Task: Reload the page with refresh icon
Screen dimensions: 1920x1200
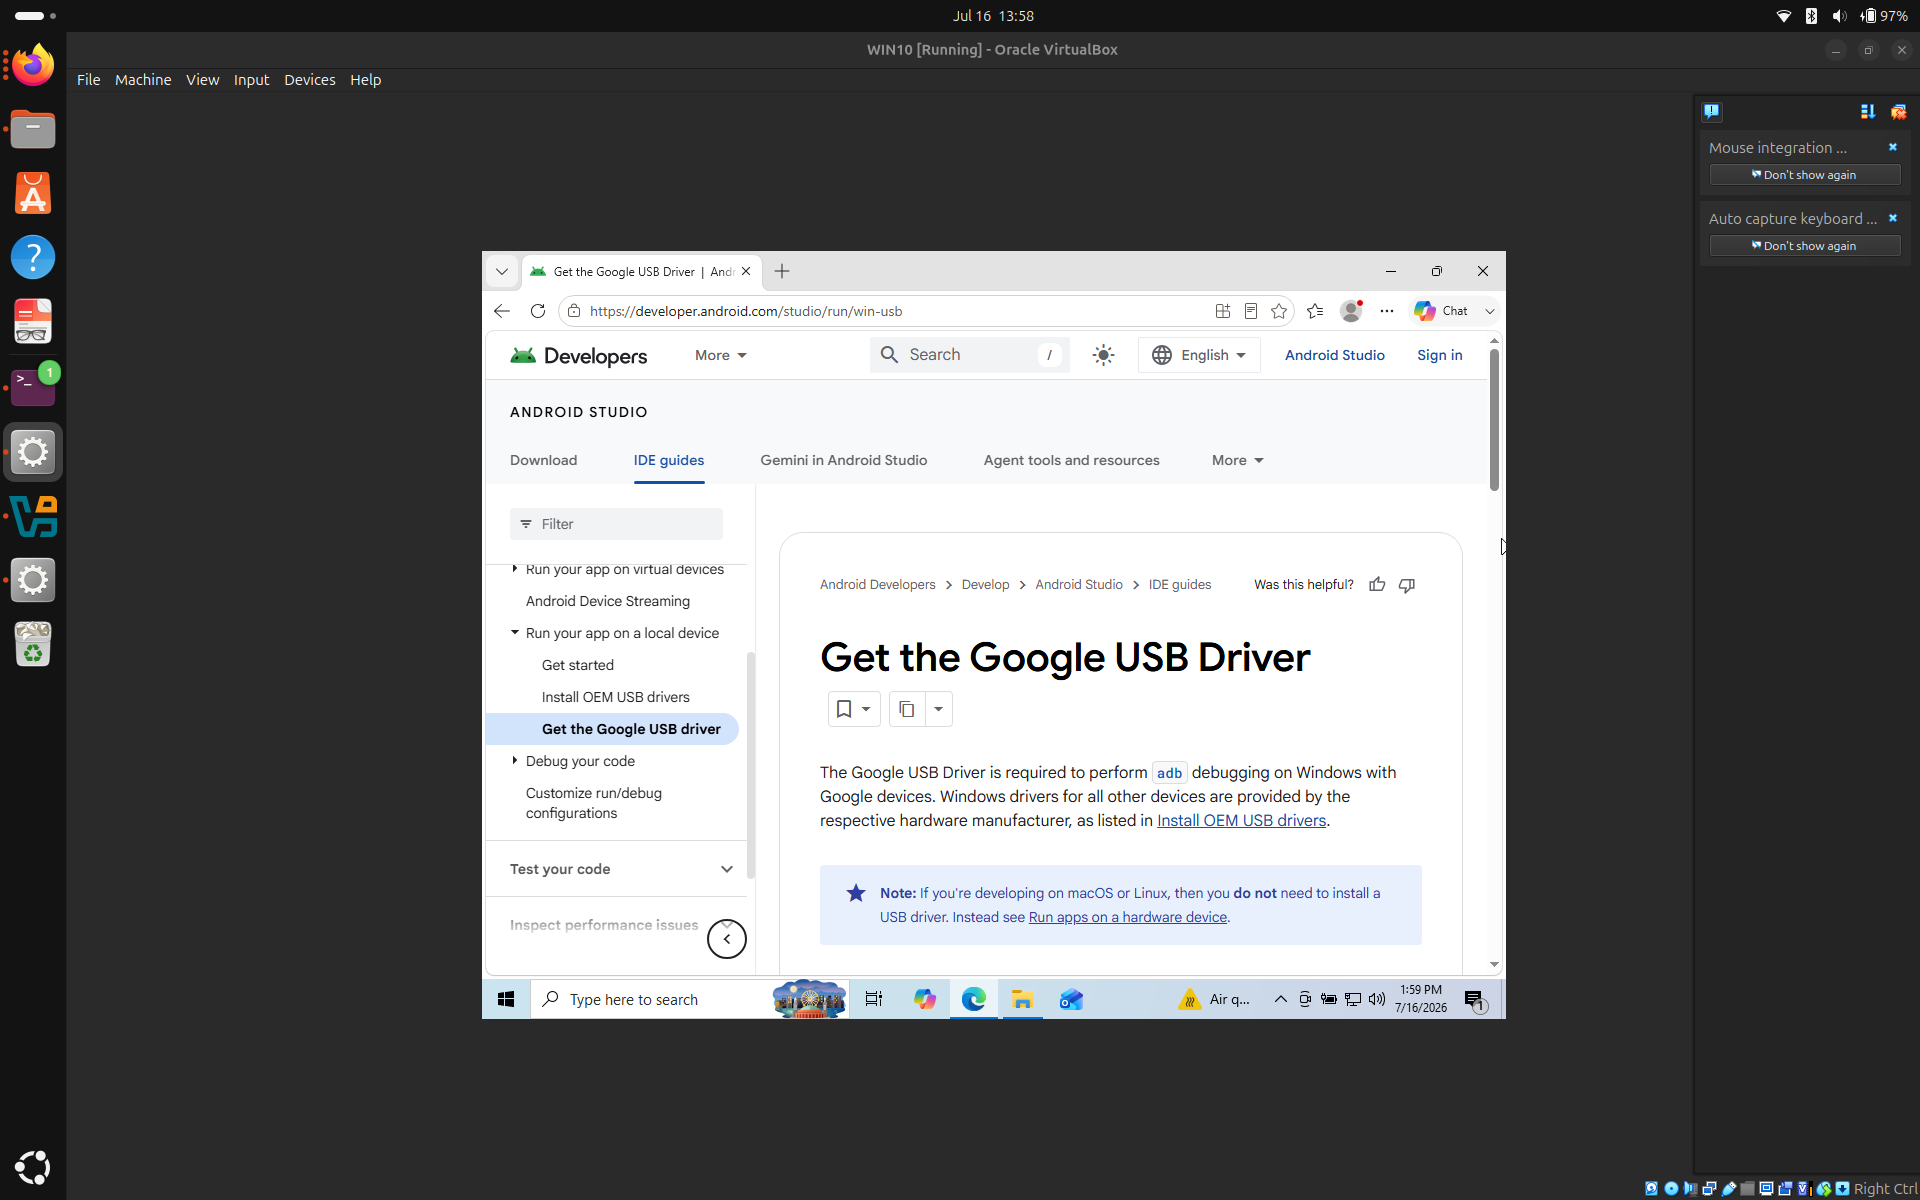Action: point(538,311)
